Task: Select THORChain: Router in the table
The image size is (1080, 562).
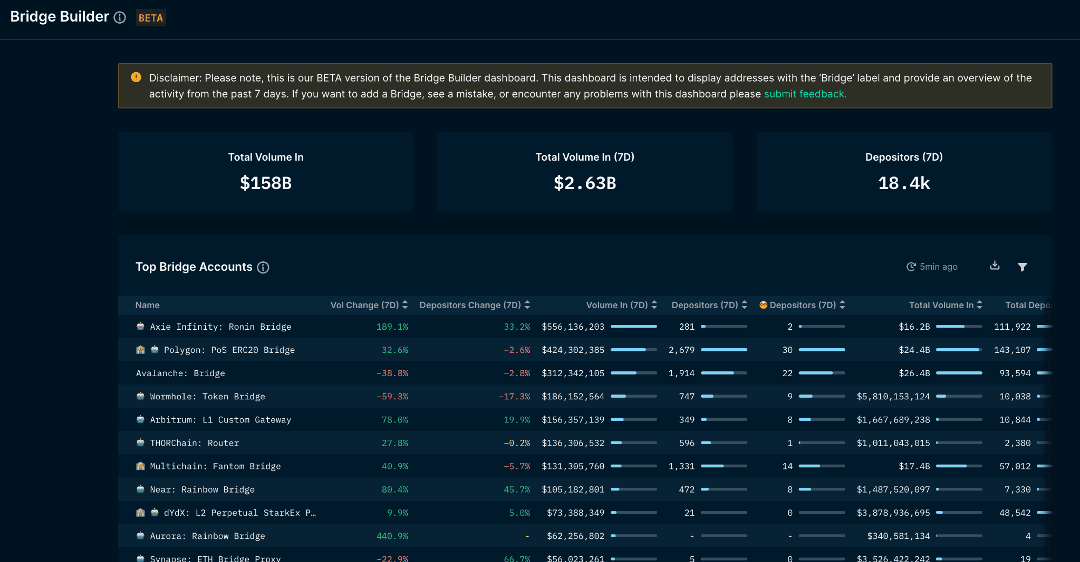Action: coord(194,443)
